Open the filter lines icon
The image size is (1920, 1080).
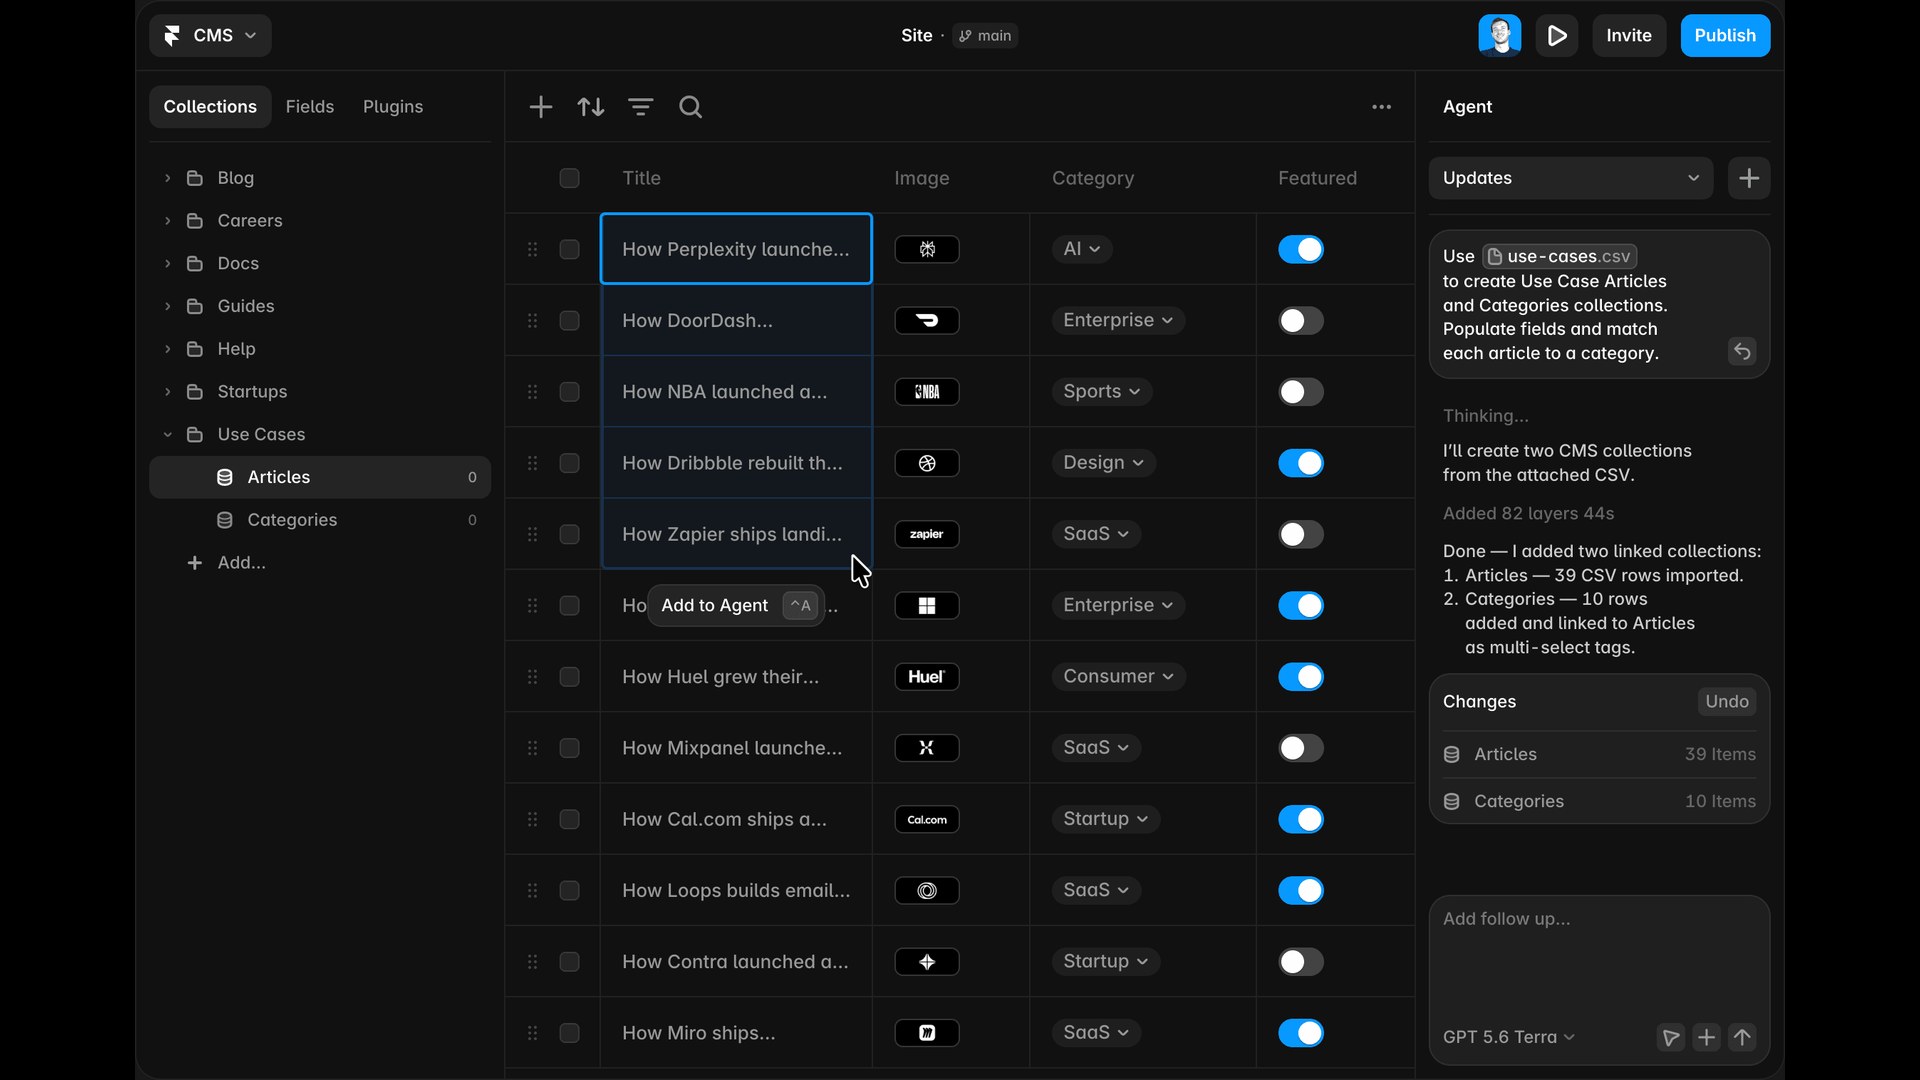[640, 107]
